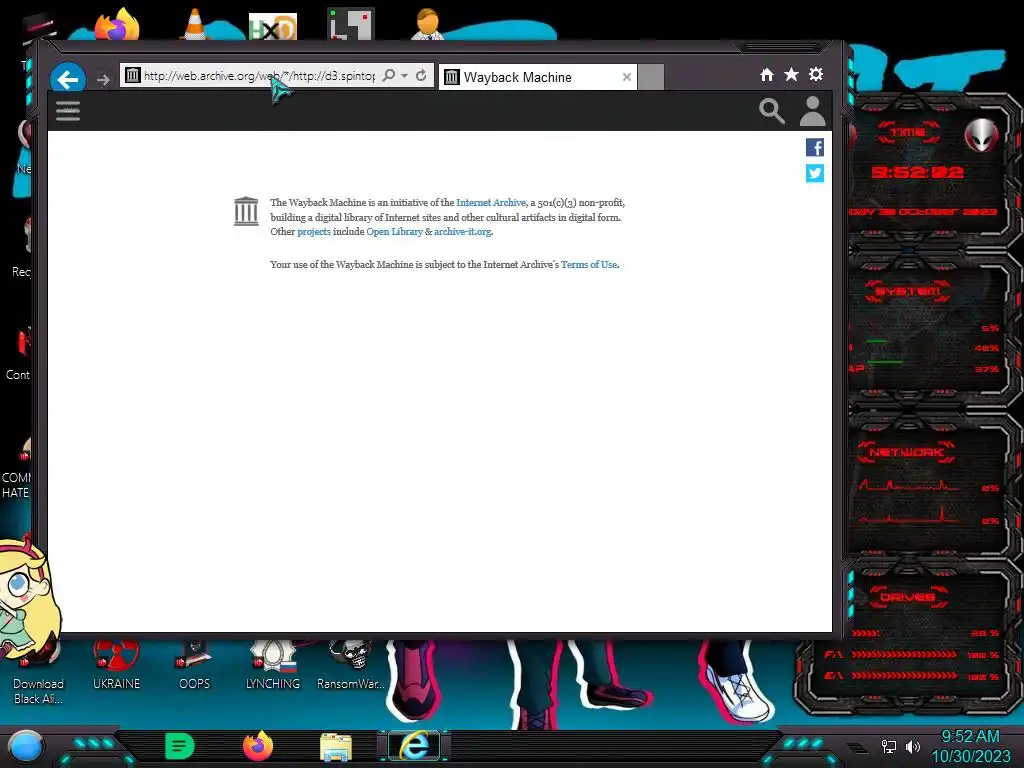Open Firefox desktop shortcut at top
The height and width of the screenshot is (768, 1024).
(118, 25)
